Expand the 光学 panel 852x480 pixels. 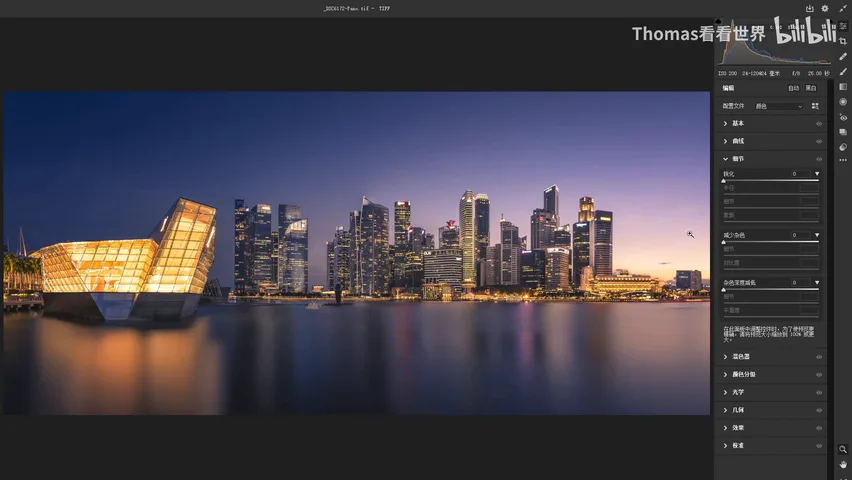pyautogui.click(x=725, y=392)
